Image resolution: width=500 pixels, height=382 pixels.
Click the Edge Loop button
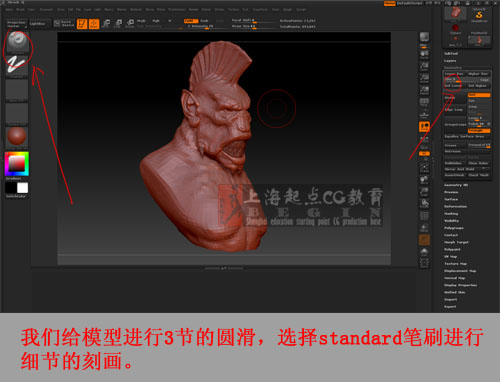click(455, 110)
